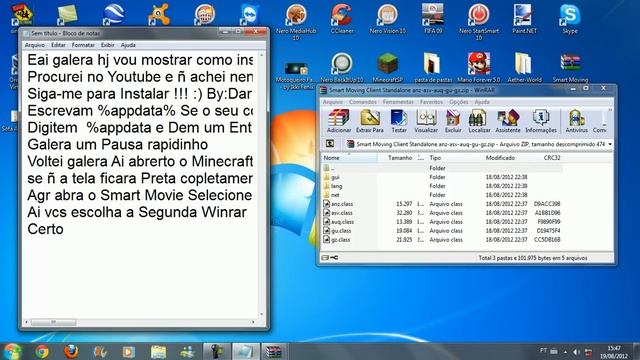Switch to WinRAR via taskbar button
640x360 pixels.
273,351
